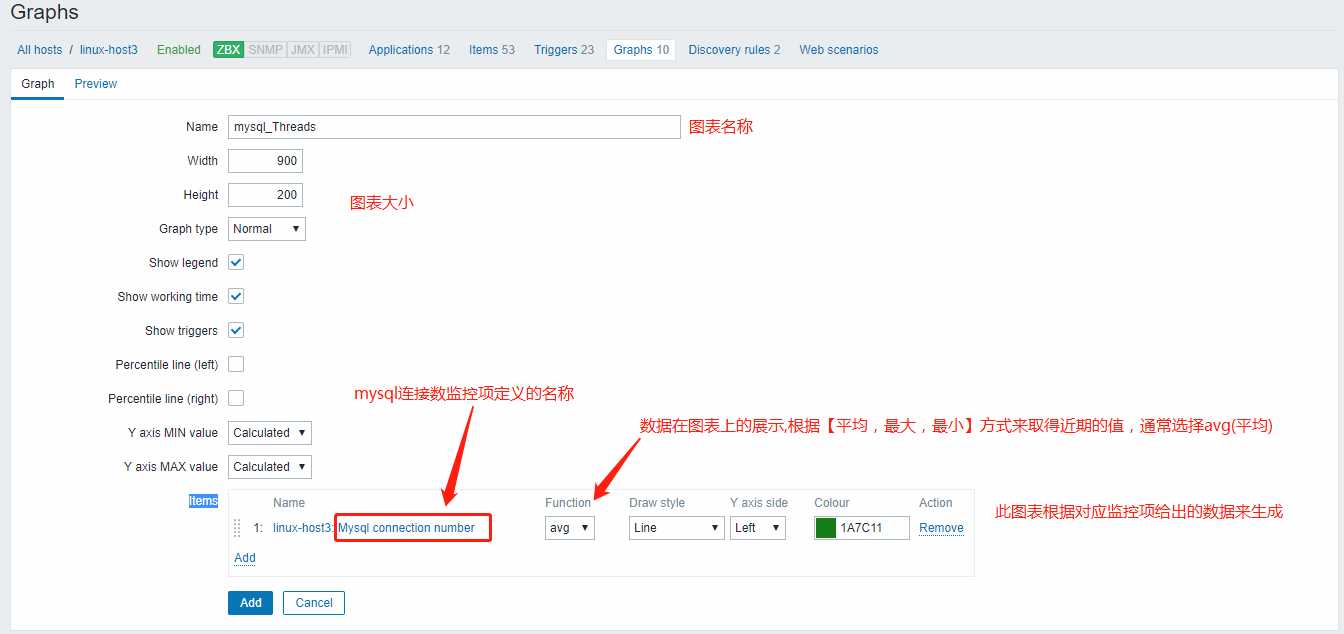Enable Percentile line (right) checkbox
The height and width of the screenshot is (634, 1344).
[236, 398]
